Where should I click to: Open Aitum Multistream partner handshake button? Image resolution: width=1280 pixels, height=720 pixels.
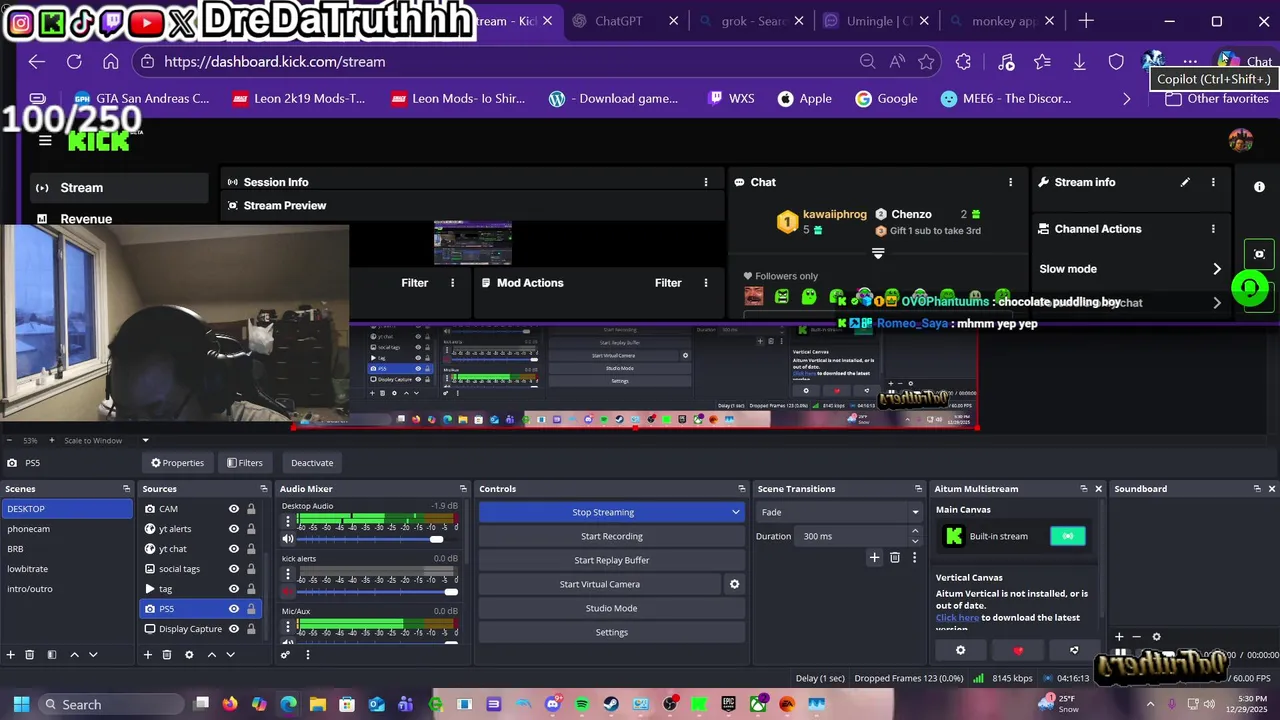[1074, 650]
